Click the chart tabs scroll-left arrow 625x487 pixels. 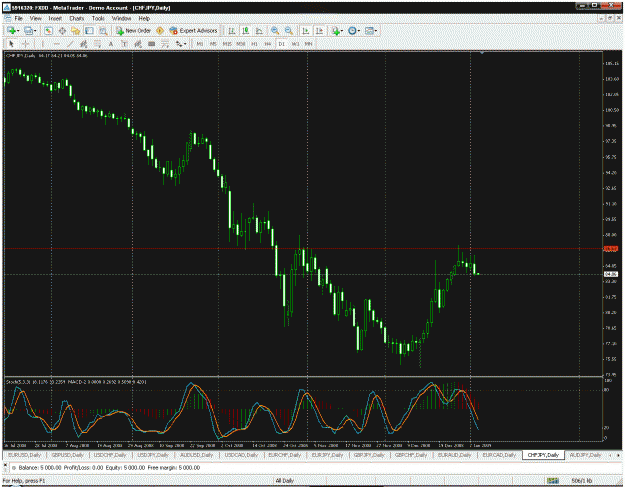[610, 455]
